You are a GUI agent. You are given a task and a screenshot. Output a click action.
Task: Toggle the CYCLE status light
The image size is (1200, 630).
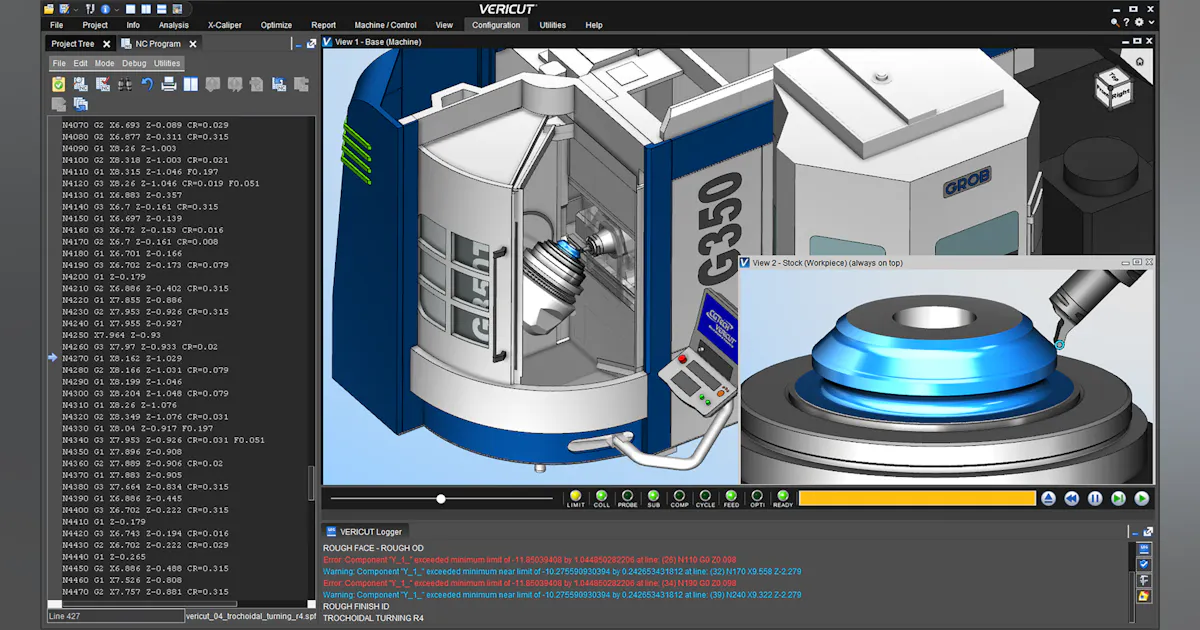point(705,498)
